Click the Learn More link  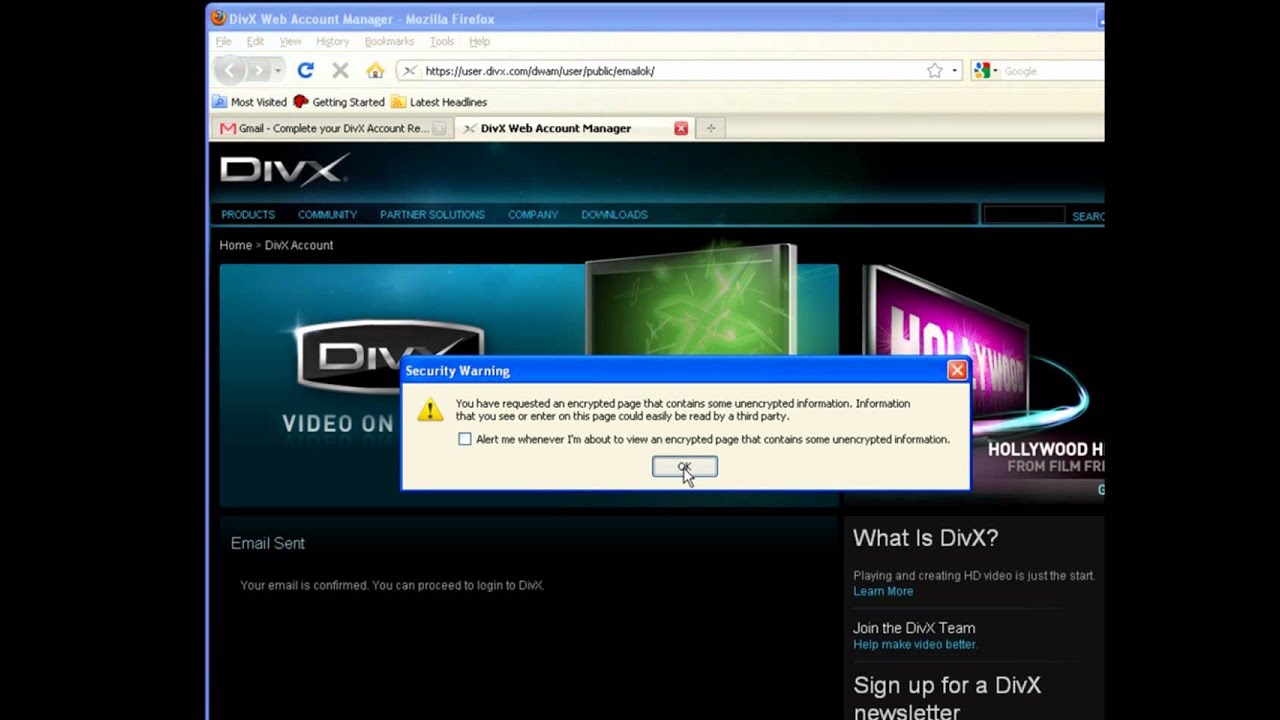[x=883, y=591]
